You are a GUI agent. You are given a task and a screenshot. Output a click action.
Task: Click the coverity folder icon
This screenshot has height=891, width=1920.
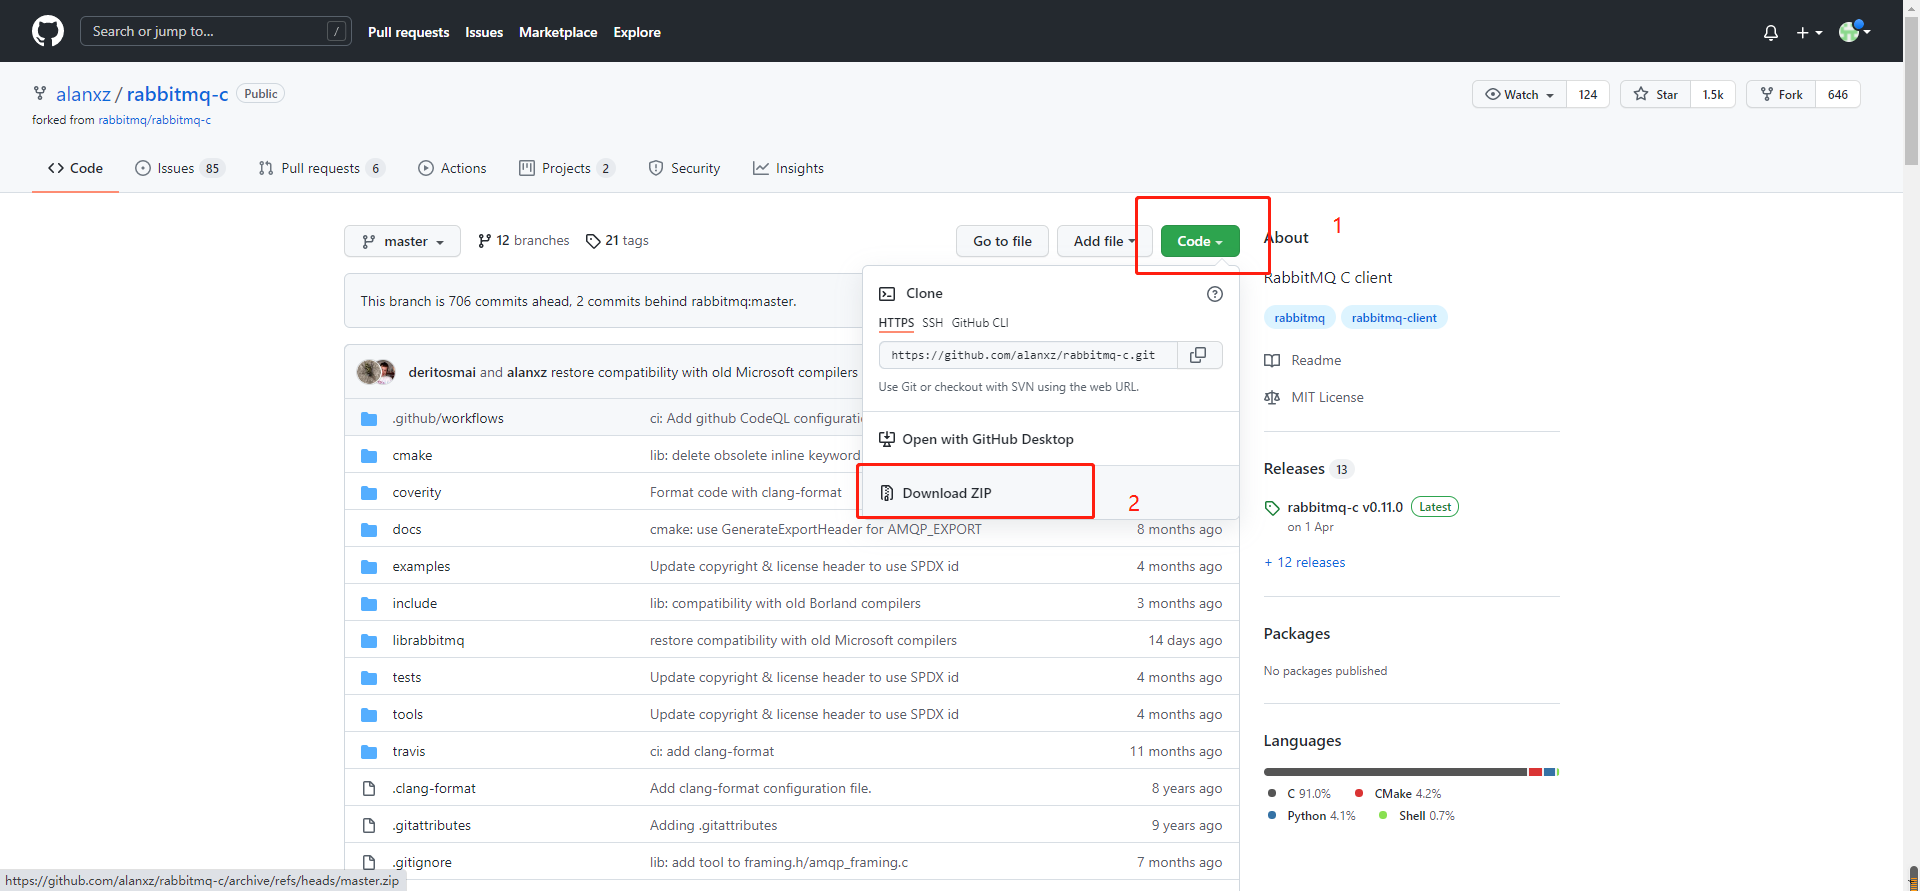[369, 493]
